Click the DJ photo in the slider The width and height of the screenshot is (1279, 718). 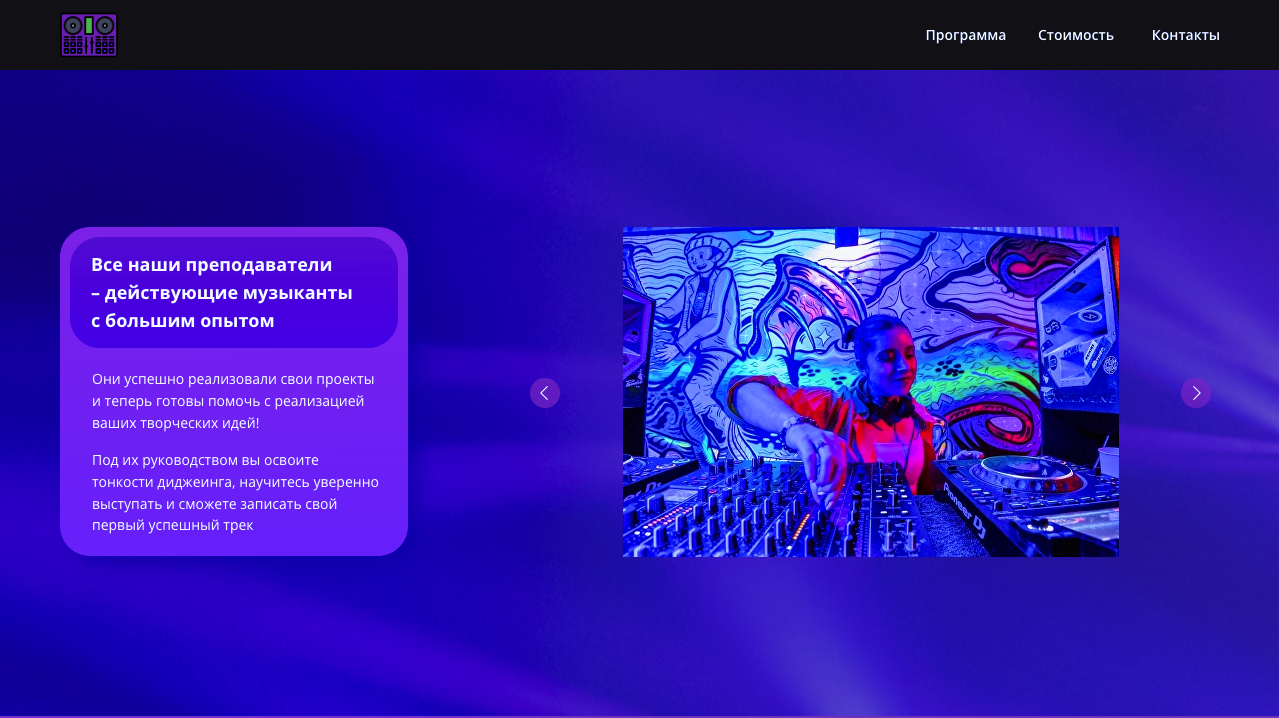[871, 392]
